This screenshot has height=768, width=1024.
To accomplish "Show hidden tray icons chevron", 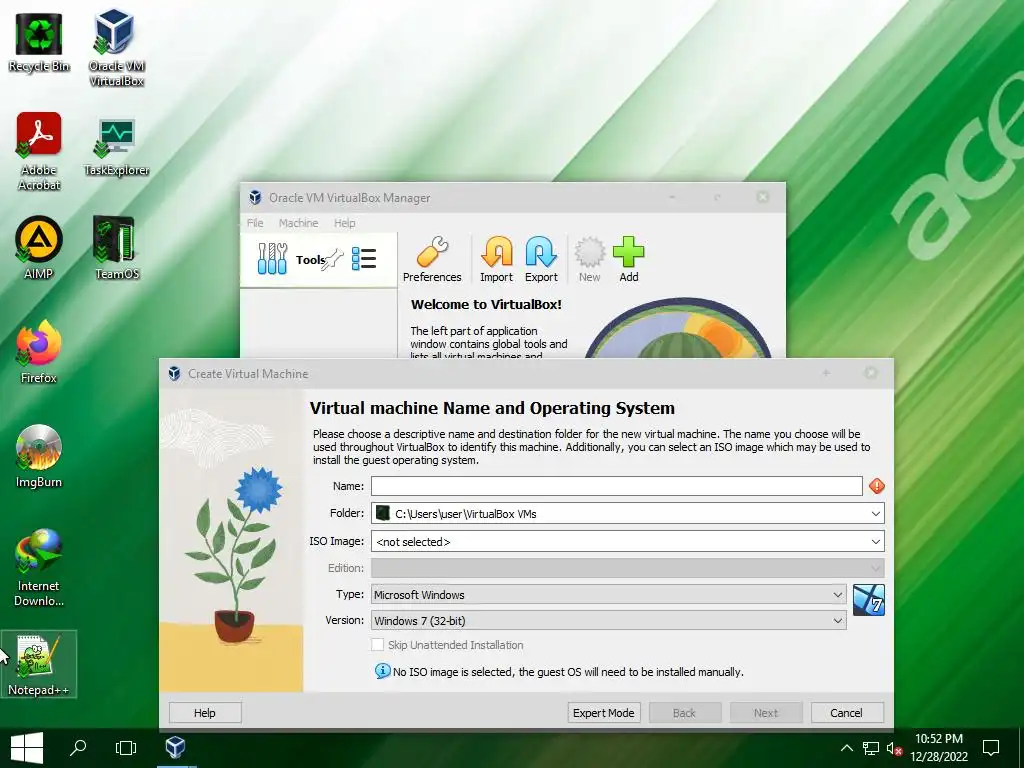I will [x=846, y=748].
